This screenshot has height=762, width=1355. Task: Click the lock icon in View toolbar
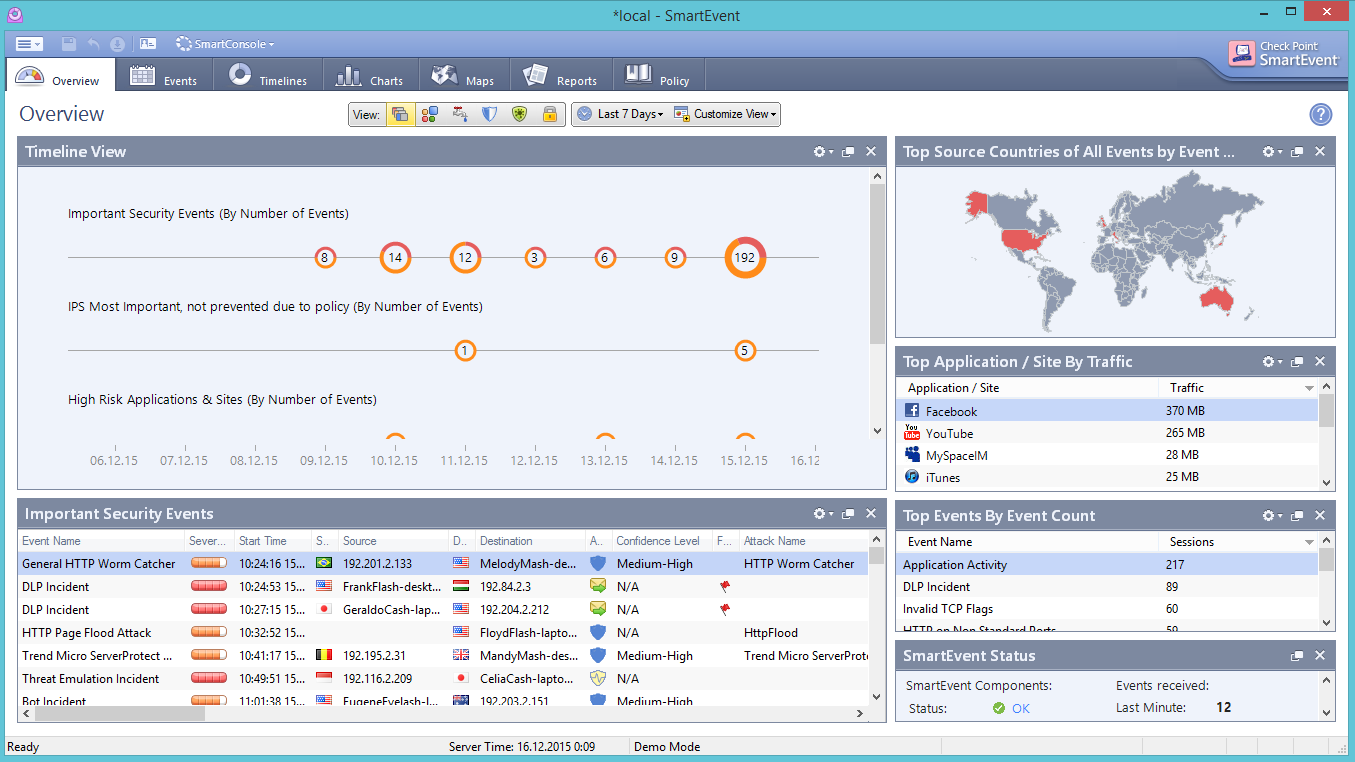coord(549,115)
